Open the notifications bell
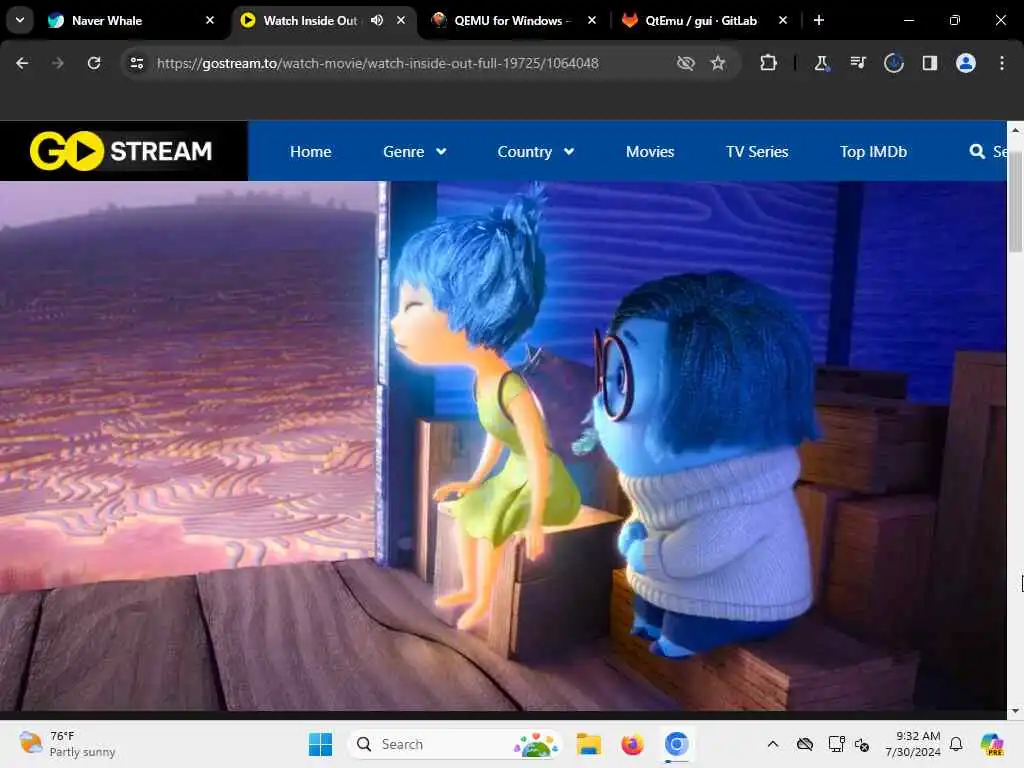 click(x=956, y=744)
